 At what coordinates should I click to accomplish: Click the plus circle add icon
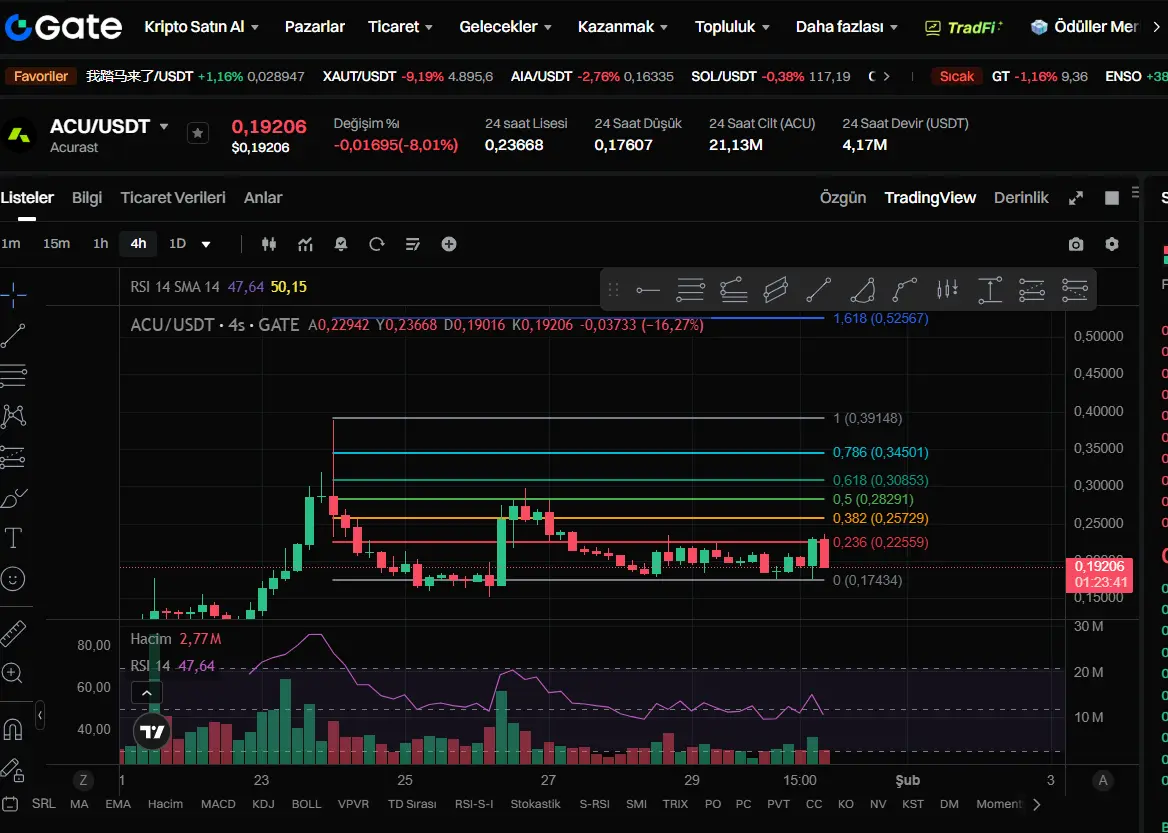[x=449, y=244]
